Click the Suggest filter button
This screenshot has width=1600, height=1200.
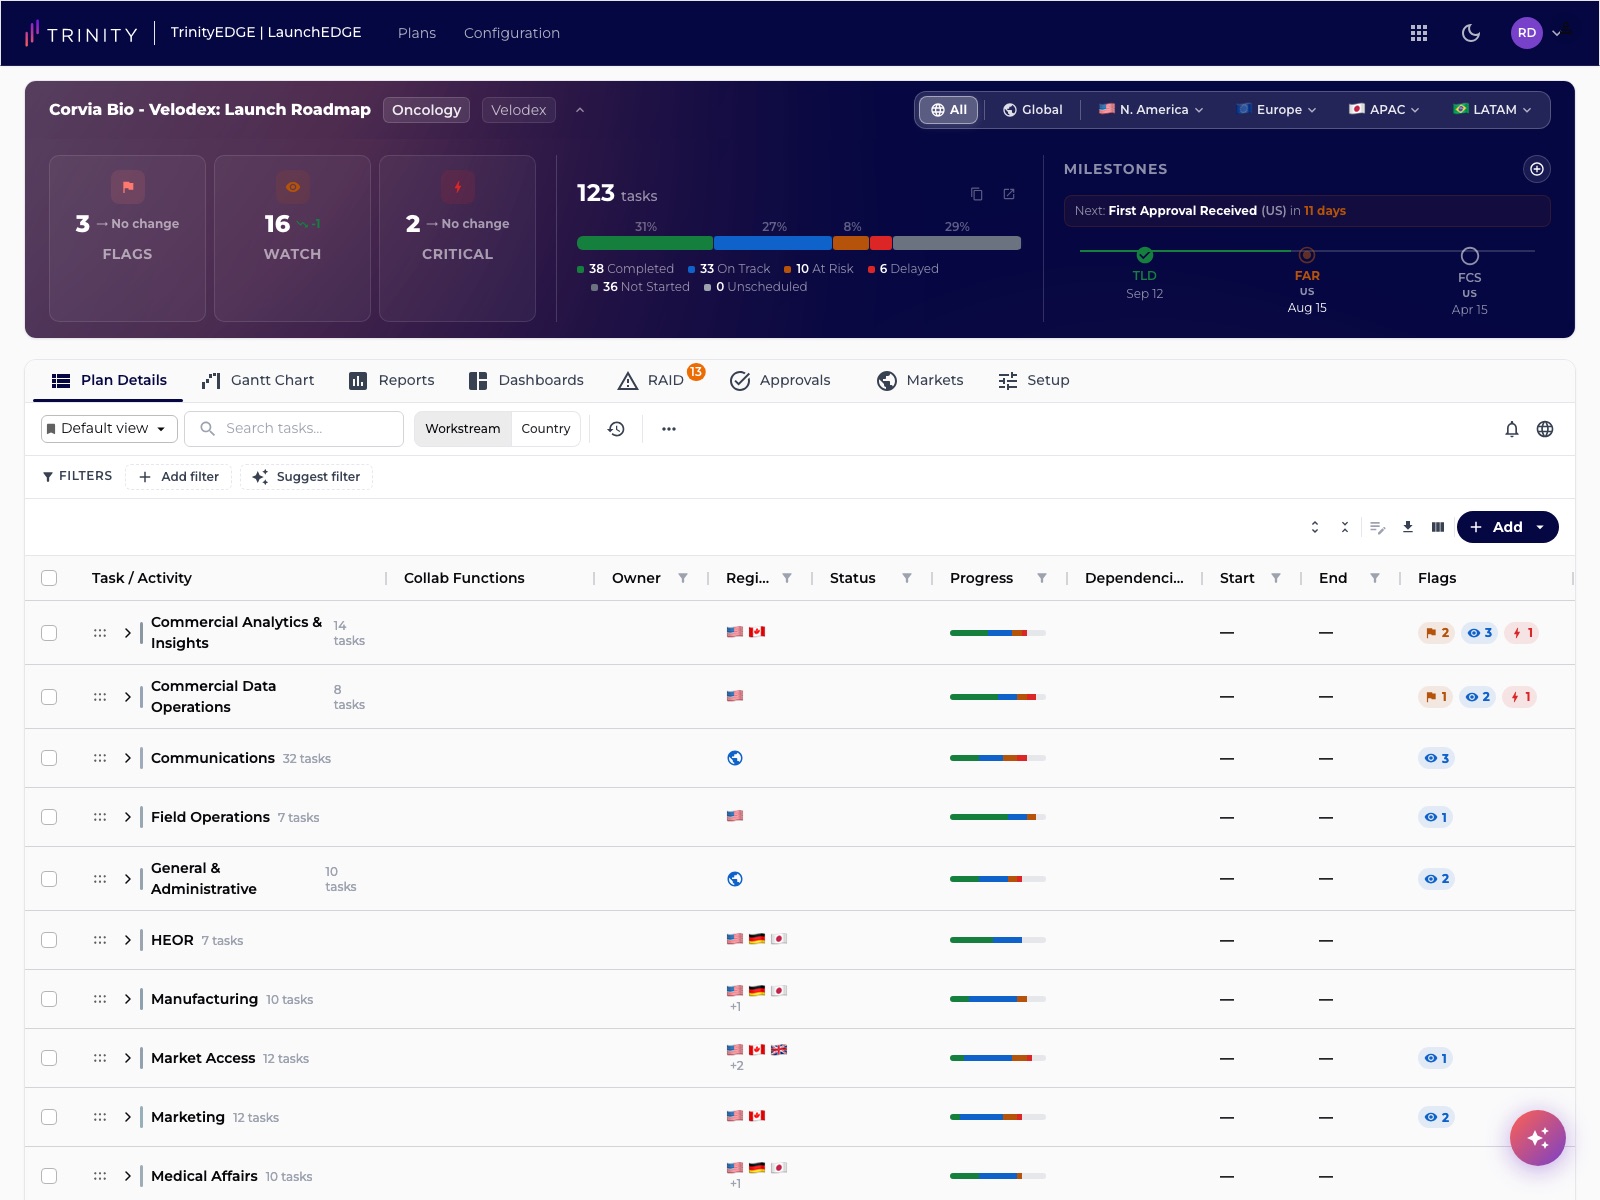pos(306,477)
